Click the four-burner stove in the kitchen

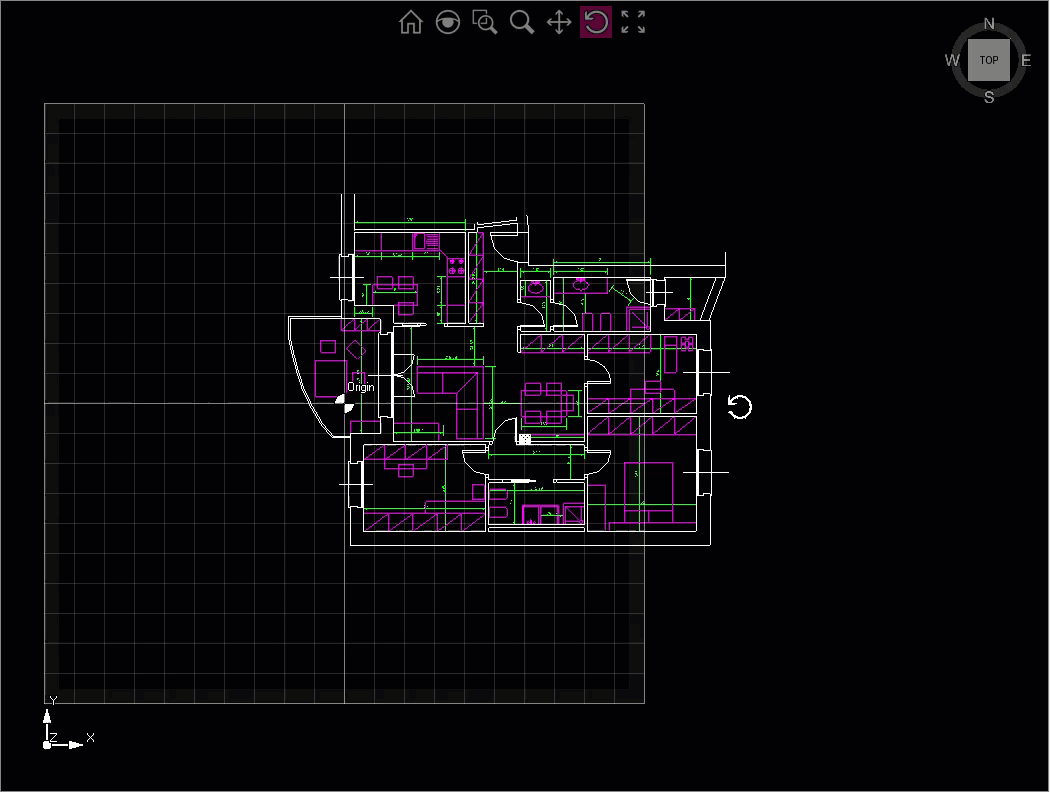(x=456, y=267)
